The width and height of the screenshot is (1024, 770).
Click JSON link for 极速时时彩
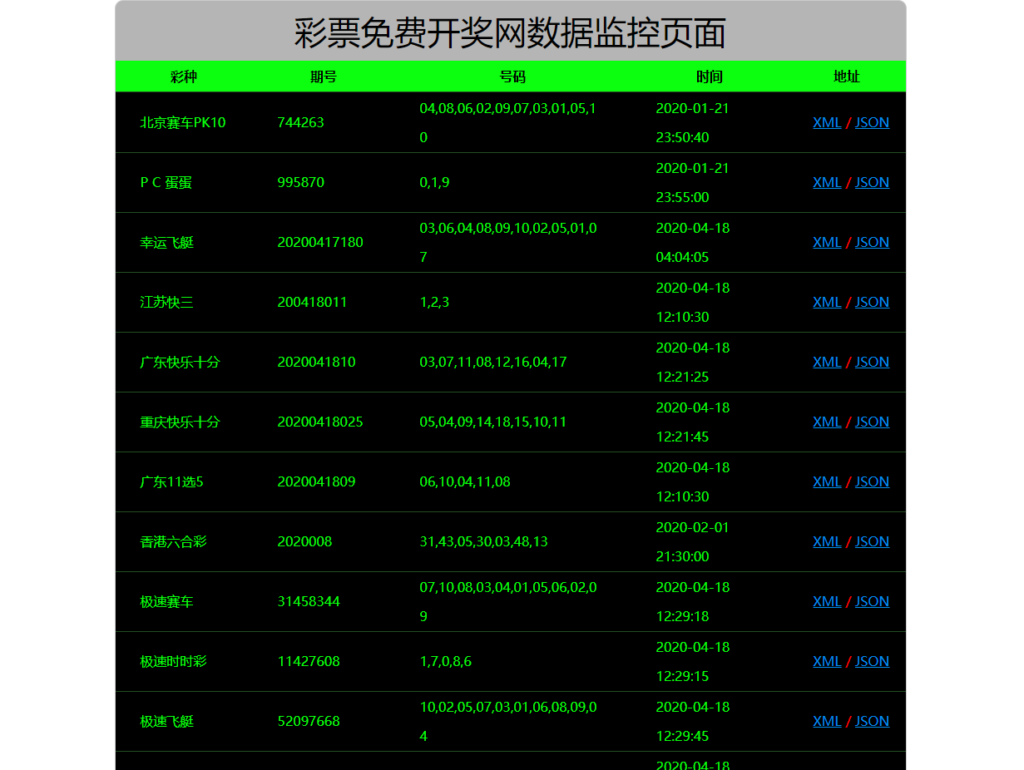[871, 661]
